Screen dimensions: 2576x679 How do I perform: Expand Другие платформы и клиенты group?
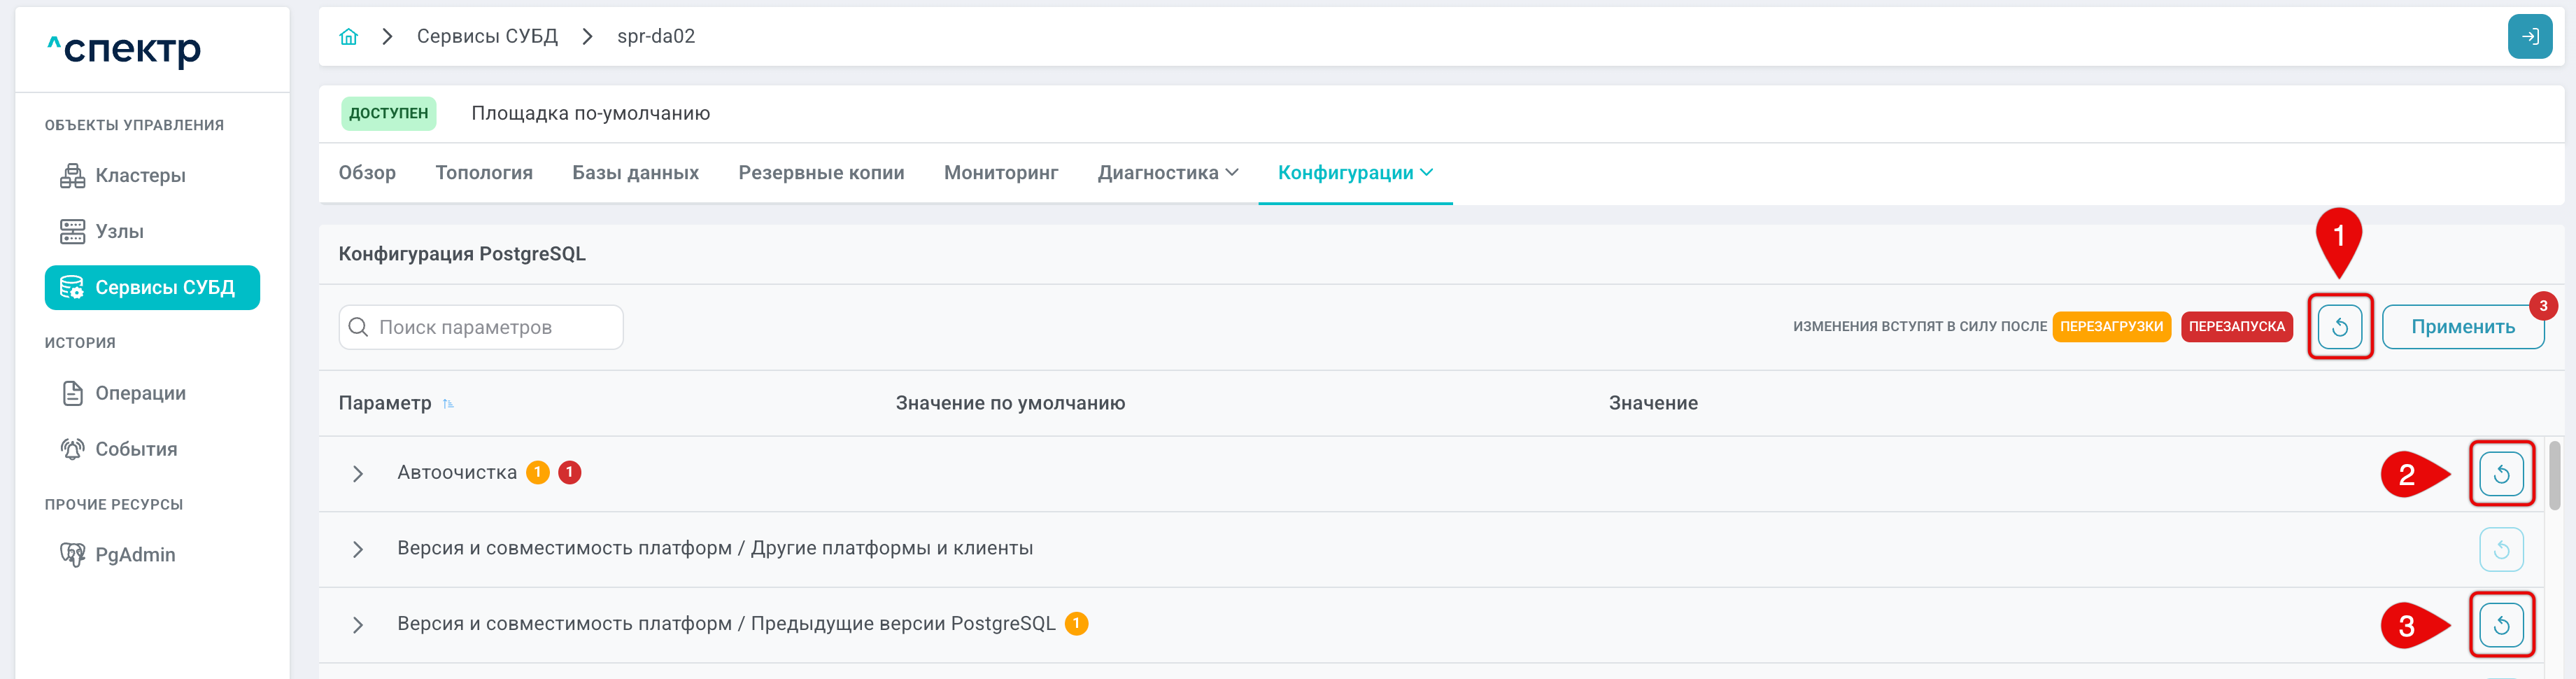point(358,550)
